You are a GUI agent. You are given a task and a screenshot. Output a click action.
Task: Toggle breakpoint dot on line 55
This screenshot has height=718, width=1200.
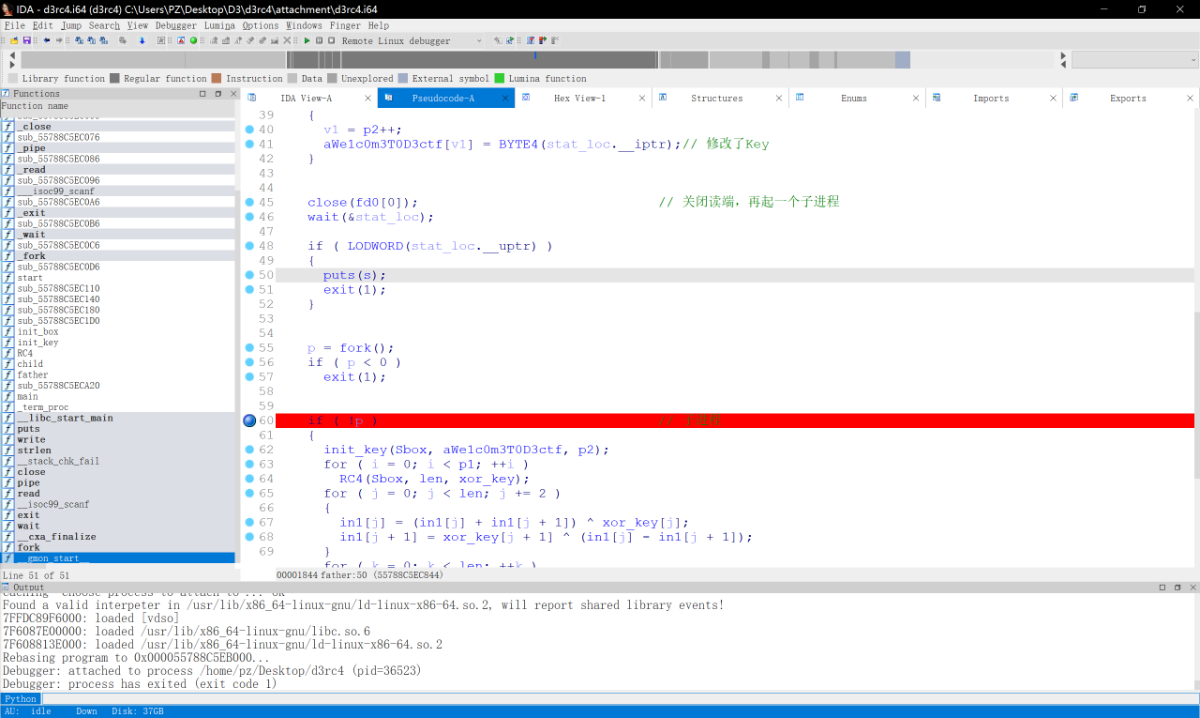(250, 348)
